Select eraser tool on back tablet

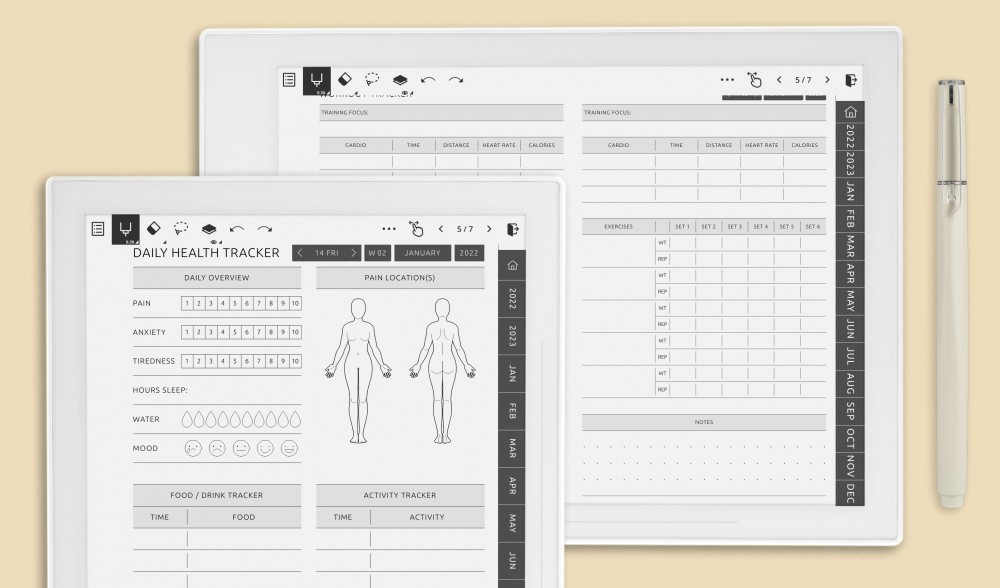pyautogui.click(x=344, y=79)
